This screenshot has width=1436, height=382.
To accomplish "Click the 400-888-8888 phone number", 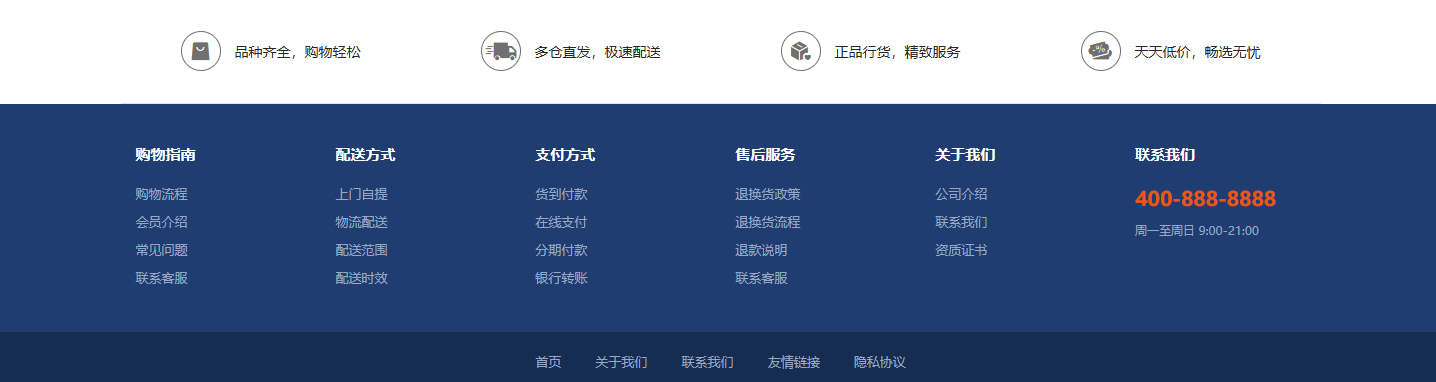I will point(1205,199).
